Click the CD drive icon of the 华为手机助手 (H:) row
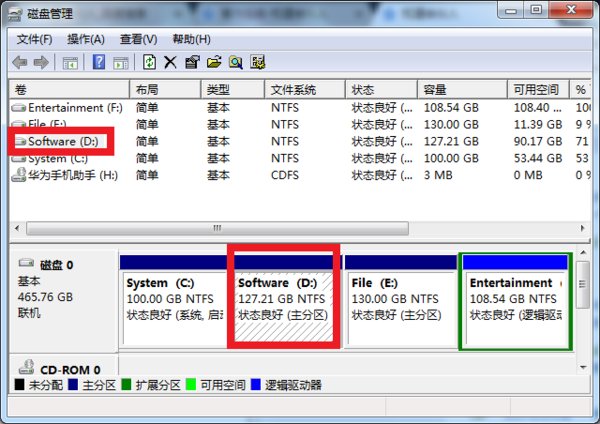 click(x=19, y=175)
